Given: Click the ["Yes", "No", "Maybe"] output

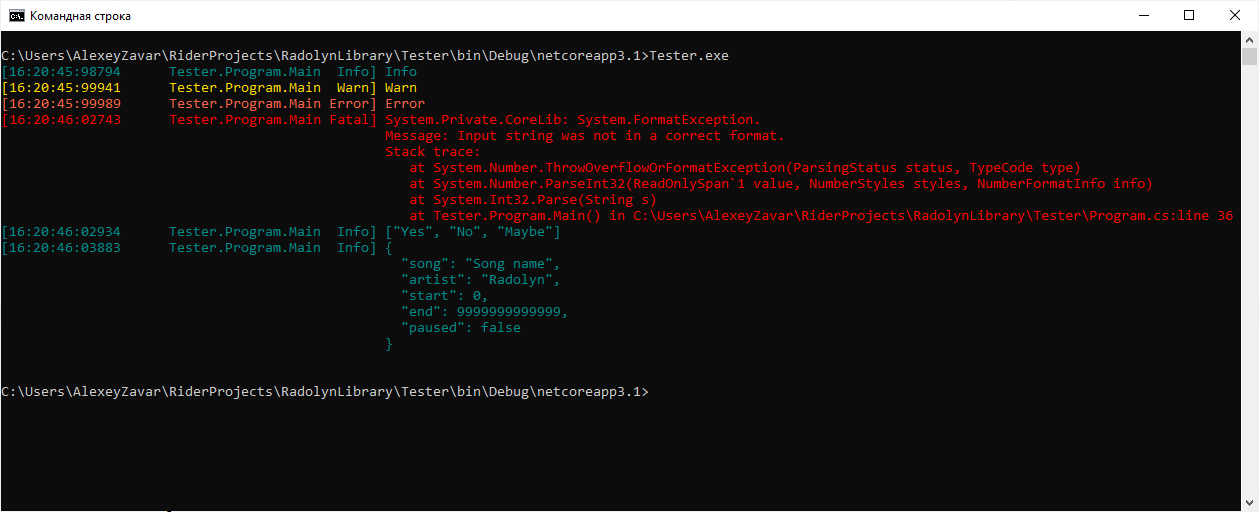Looking at the screenshot, I should coord(473,232).
